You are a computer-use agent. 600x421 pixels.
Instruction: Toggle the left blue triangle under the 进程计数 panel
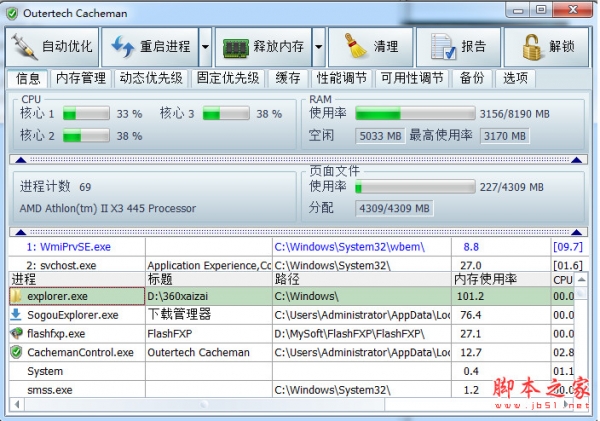point(21,232)
